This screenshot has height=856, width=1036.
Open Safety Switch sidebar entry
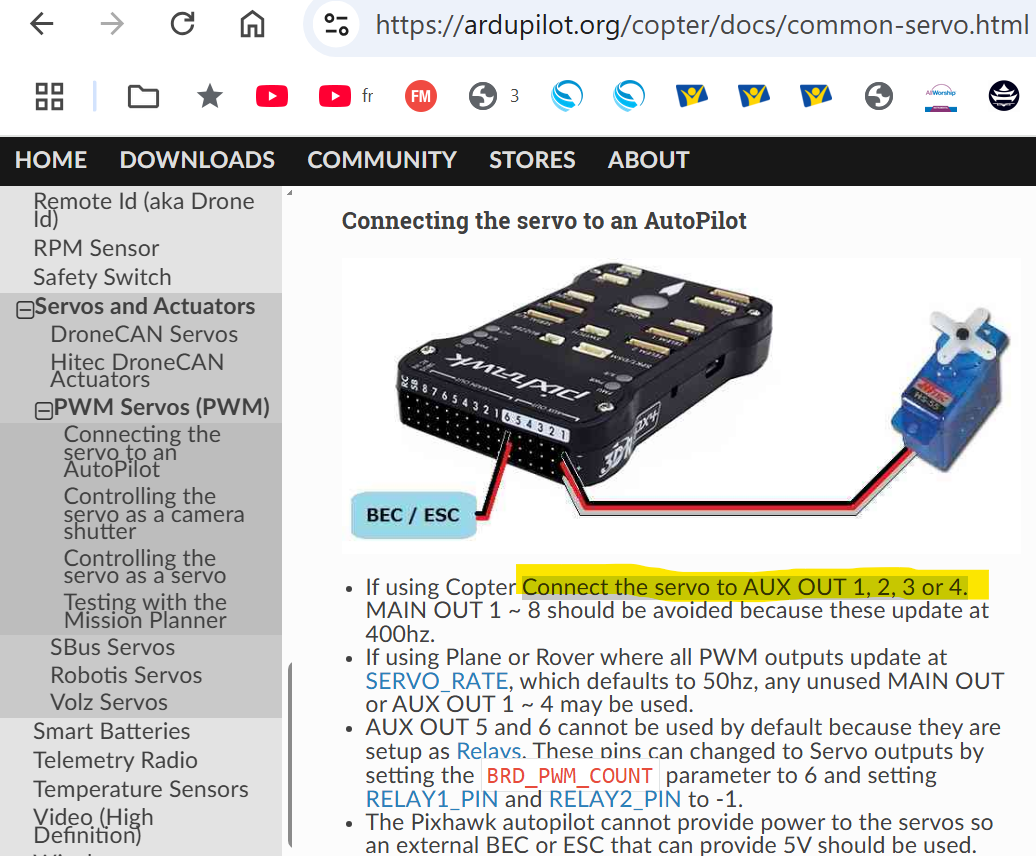tap(102, 277)
